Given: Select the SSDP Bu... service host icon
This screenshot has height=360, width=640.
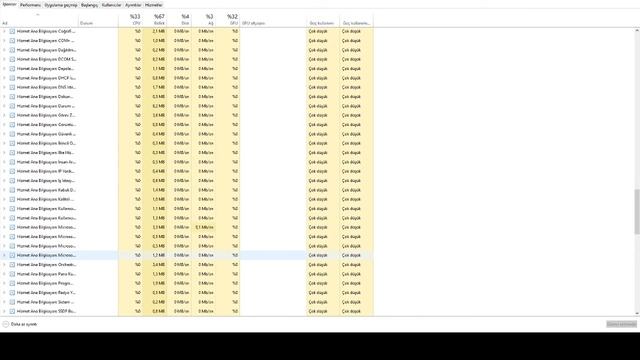Looking at the screenshot, I should 12,311.
